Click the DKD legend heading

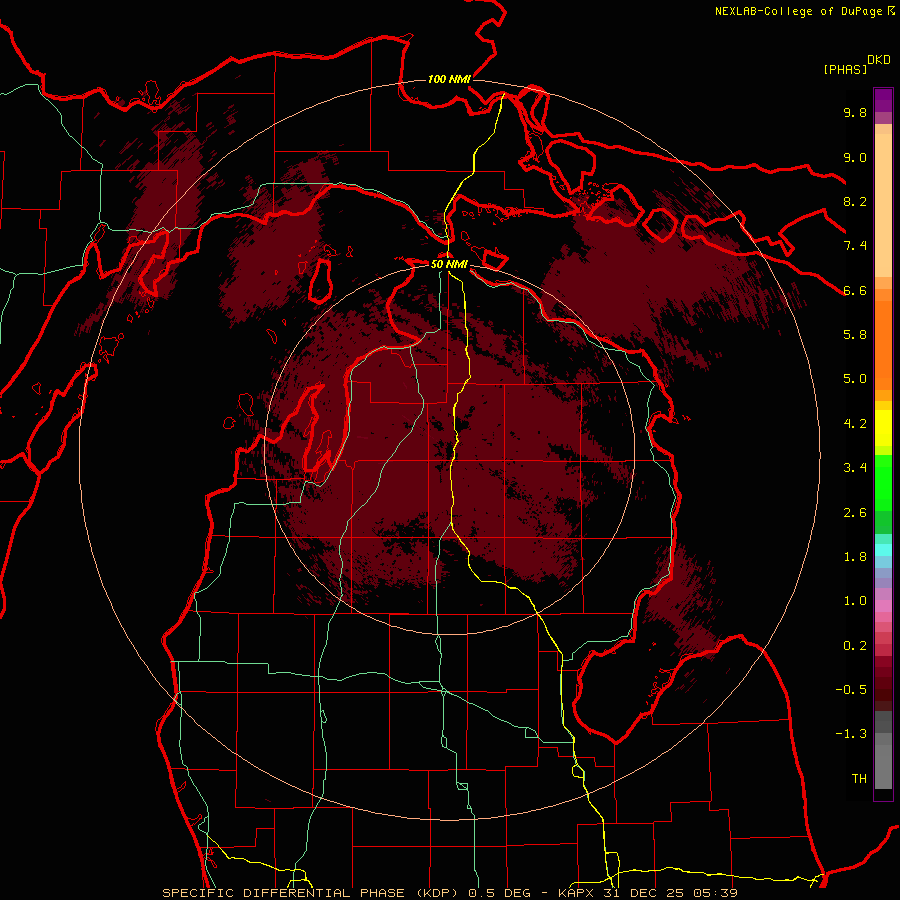[x=878, y=60]
